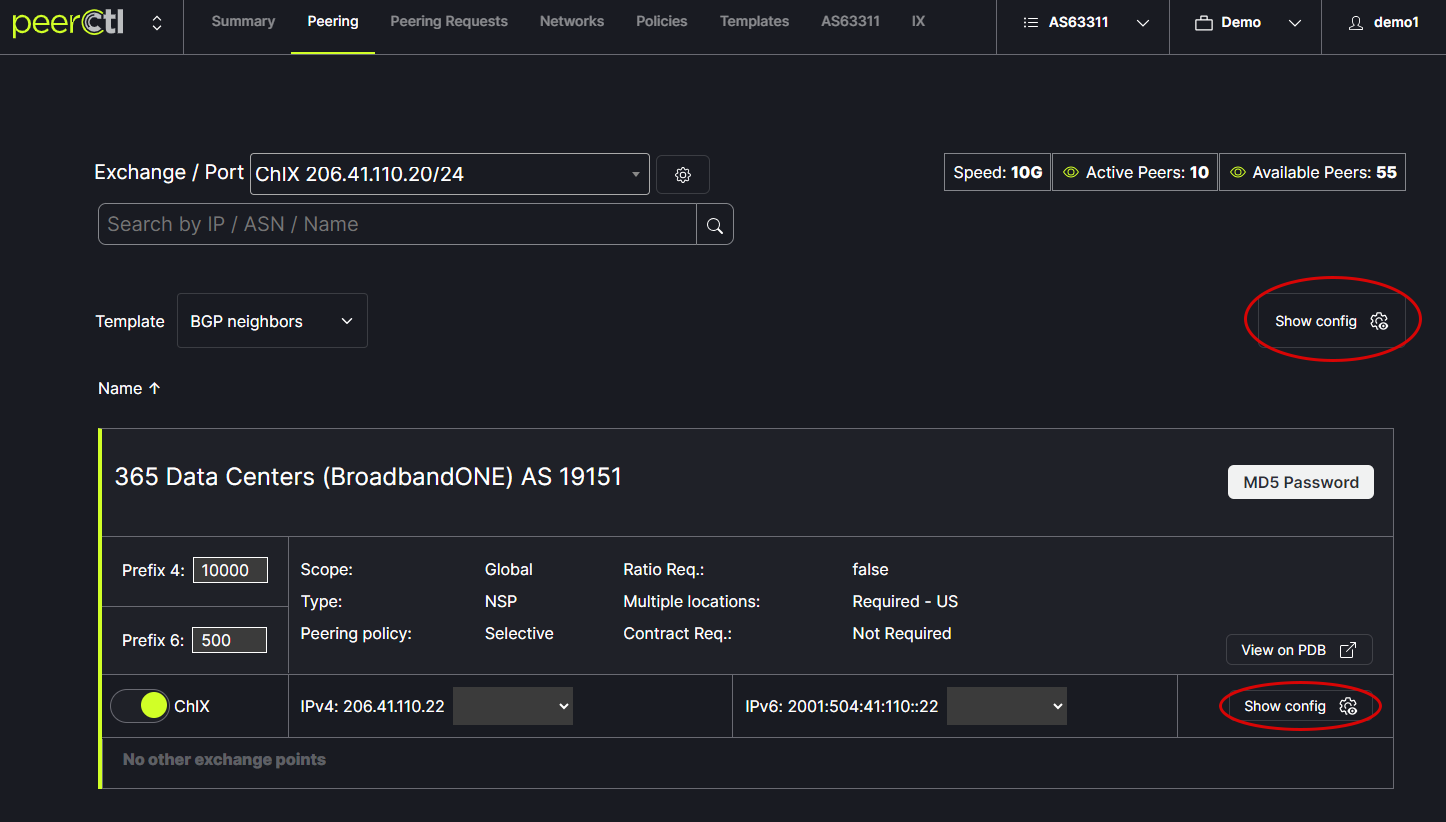Viewport: 1446px width, 822px height.
Task: Open the IPv4 206.41.110.22 dropdown
Action: 513,706
